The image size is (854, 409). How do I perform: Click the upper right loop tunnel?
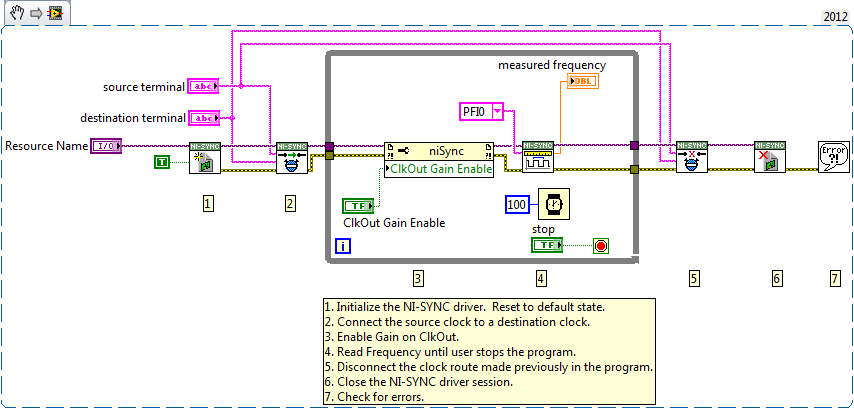[x=634, y=145]
